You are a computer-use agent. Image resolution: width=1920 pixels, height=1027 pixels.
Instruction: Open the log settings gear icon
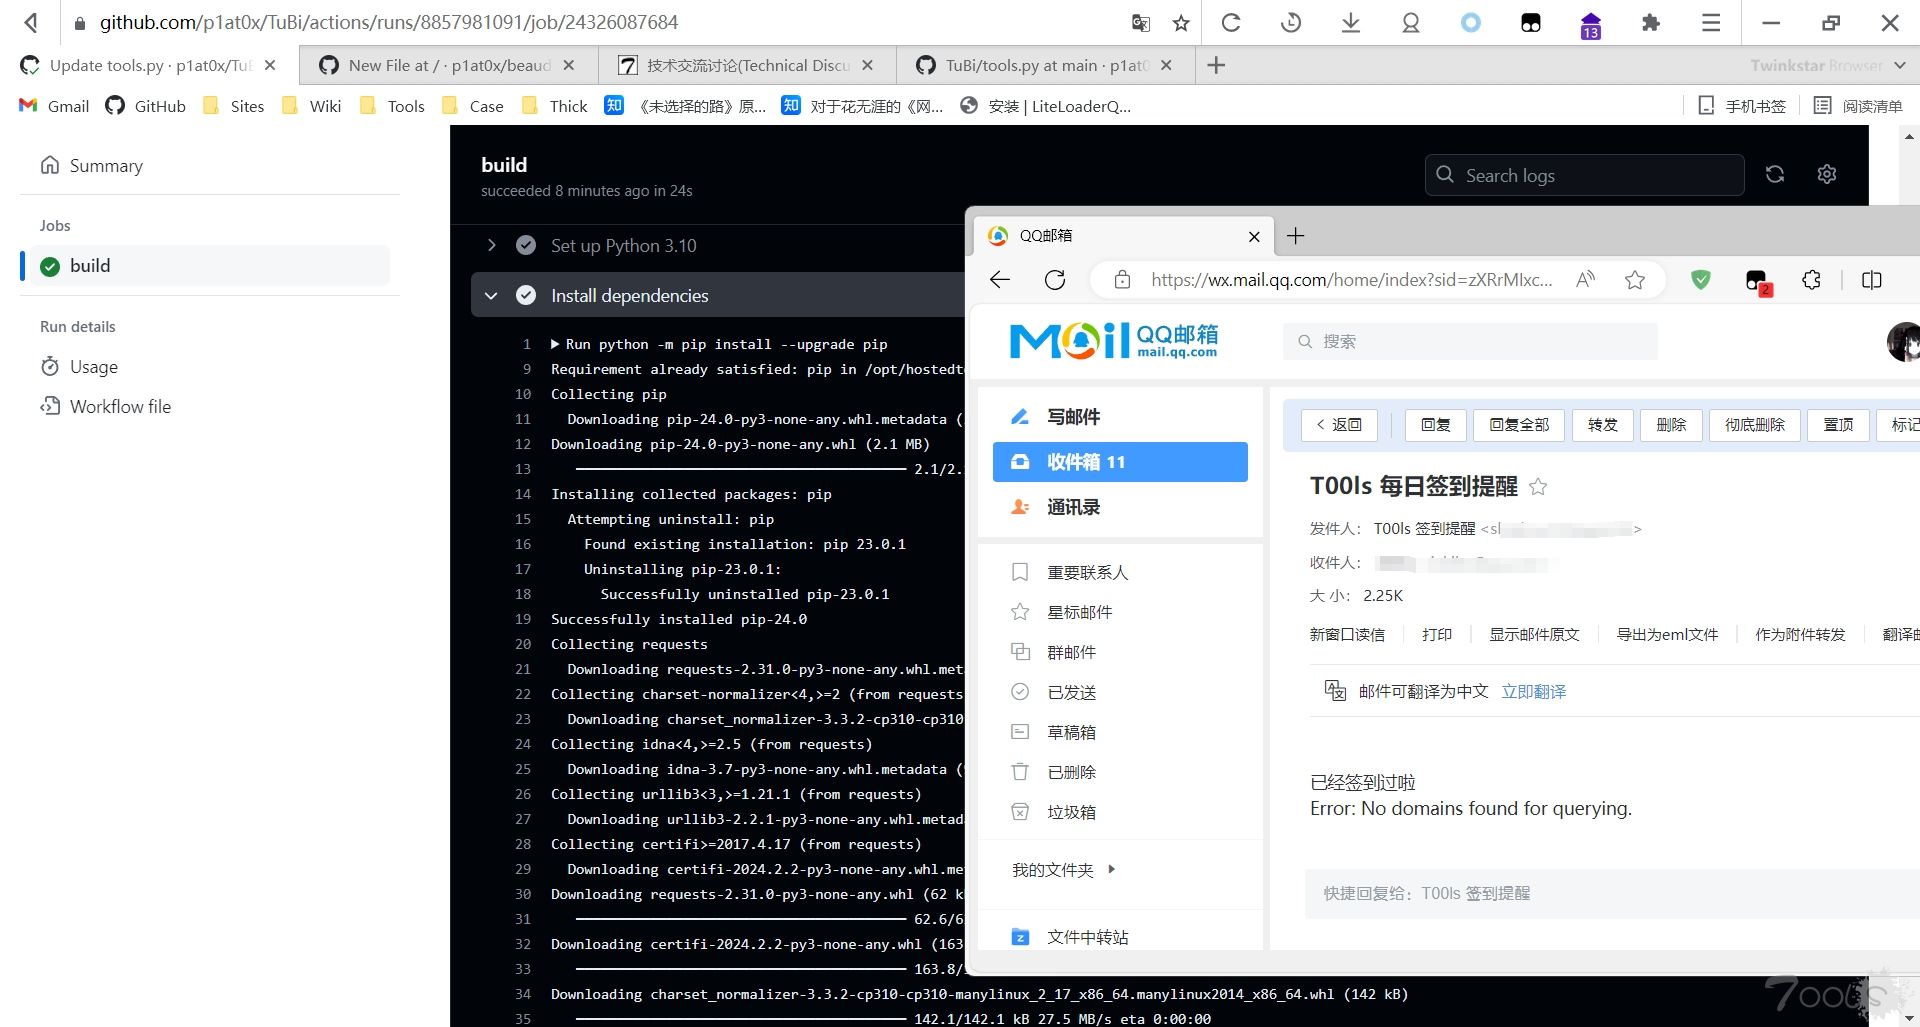1827,174
